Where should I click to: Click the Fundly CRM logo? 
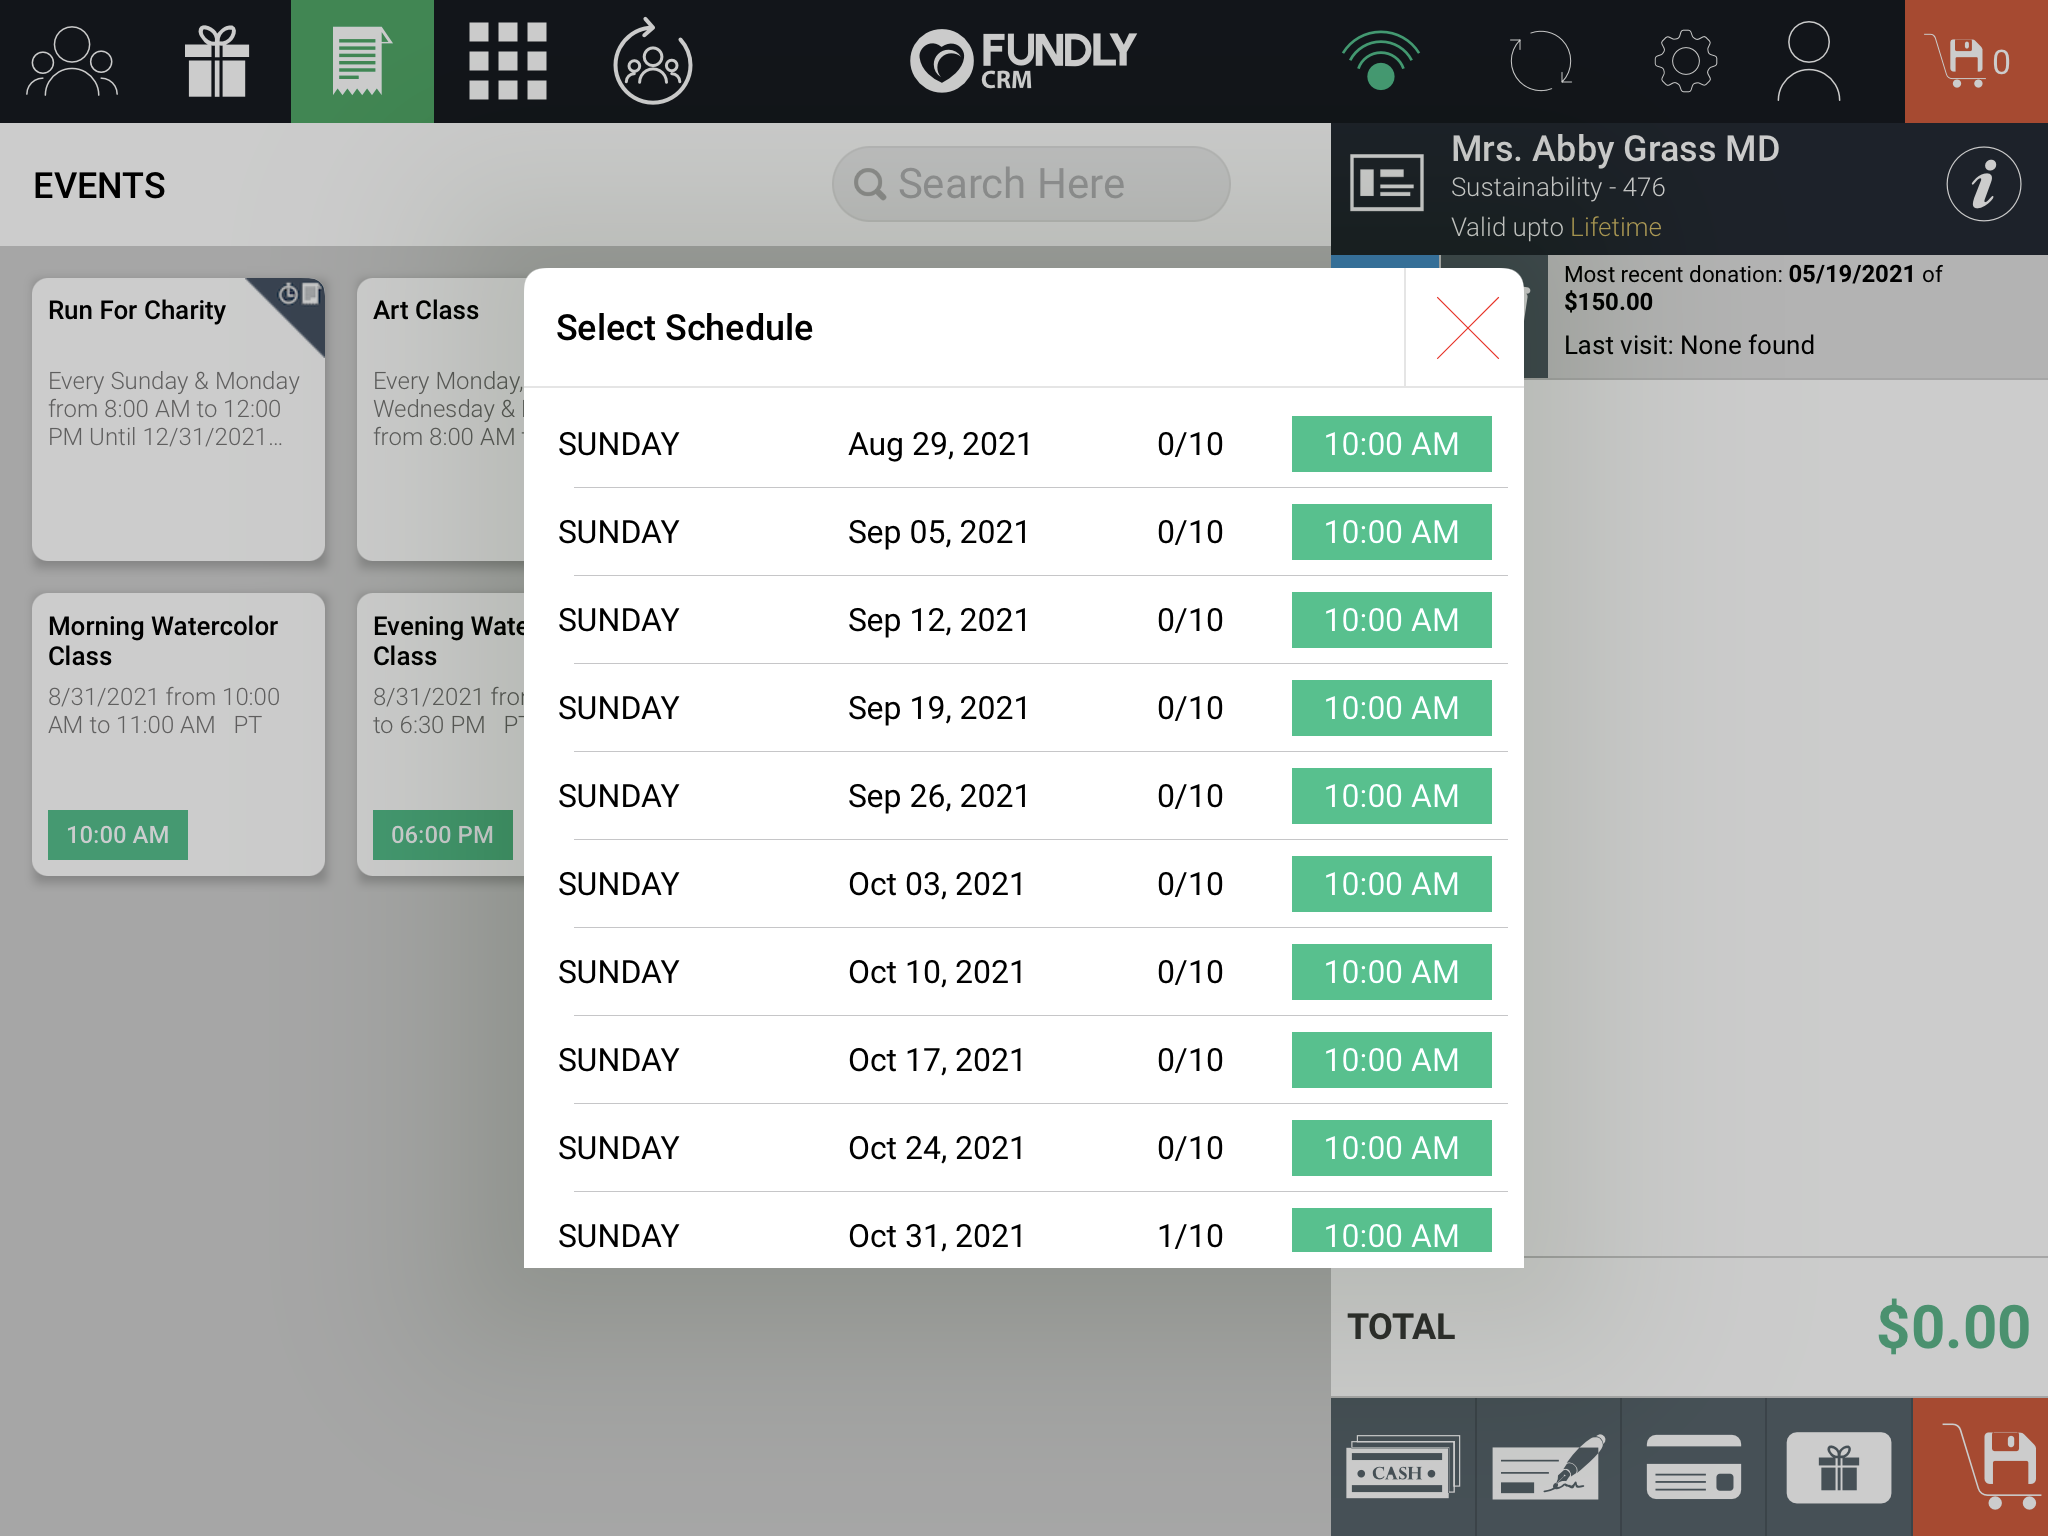click(x=1023, y=60)
